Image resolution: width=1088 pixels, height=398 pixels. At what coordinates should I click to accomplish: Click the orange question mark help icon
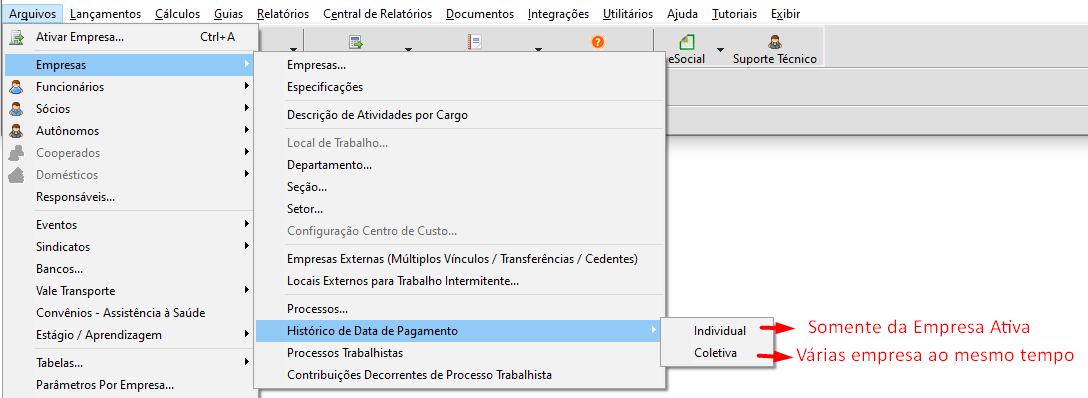[x=597, y=42]
